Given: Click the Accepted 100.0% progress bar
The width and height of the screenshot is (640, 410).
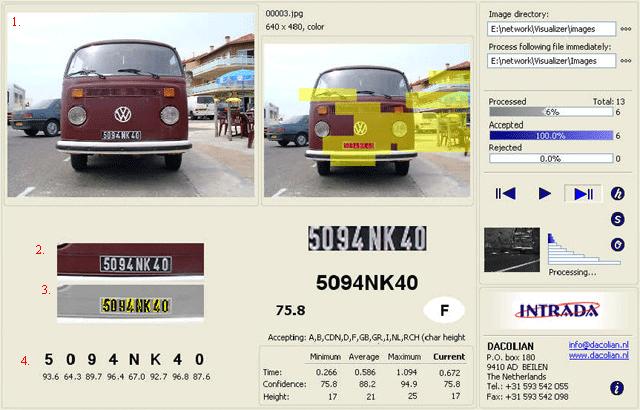Looking at the screenshot, I should (x=551, y=135).
